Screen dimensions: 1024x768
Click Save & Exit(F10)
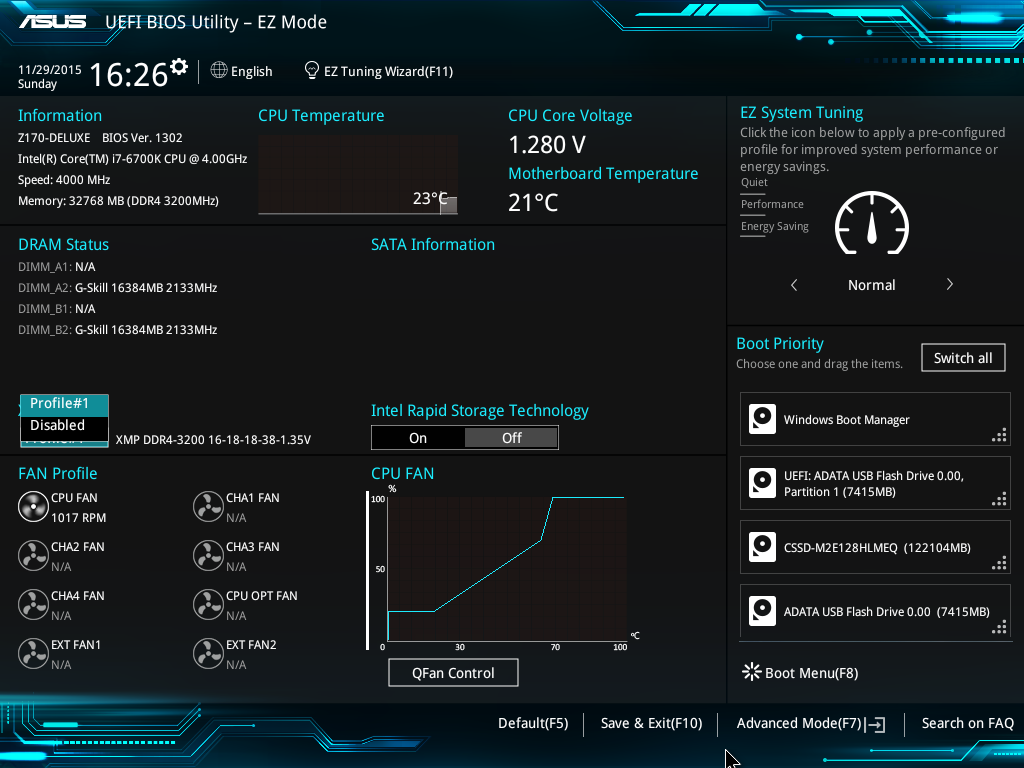click(x=651, y=724)
